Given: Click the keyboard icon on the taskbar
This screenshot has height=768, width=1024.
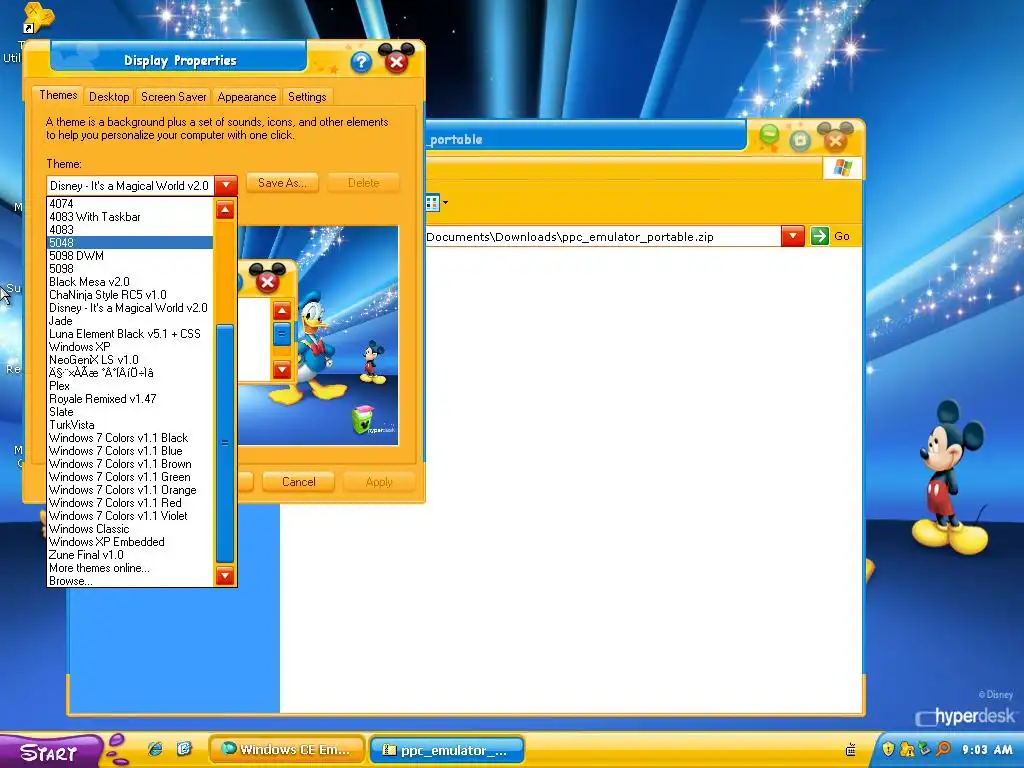Looking at the screenshot, I should [x=850, y=749].
